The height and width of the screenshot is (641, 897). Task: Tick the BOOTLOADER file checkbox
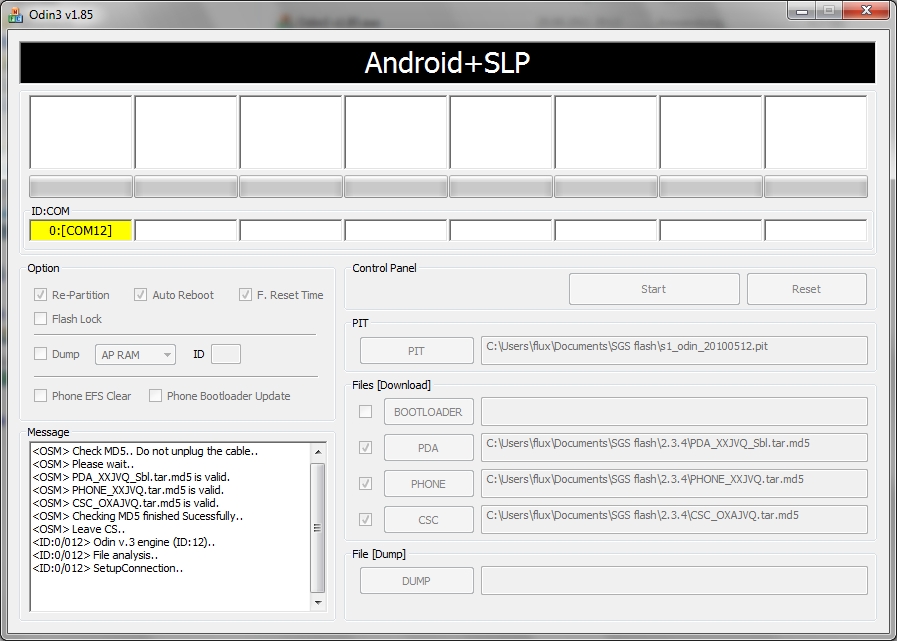[x=365, y=411]
